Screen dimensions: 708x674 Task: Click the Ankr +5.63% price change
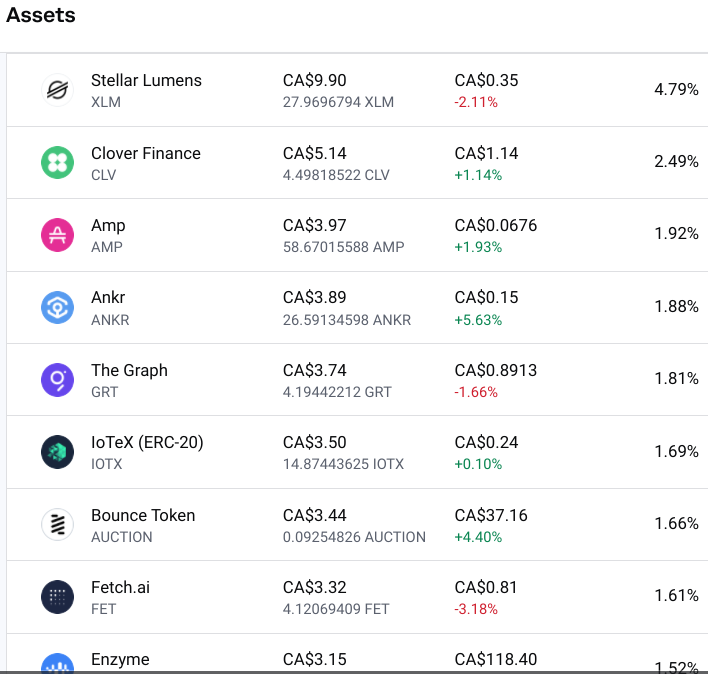click(x=478, y=320)
